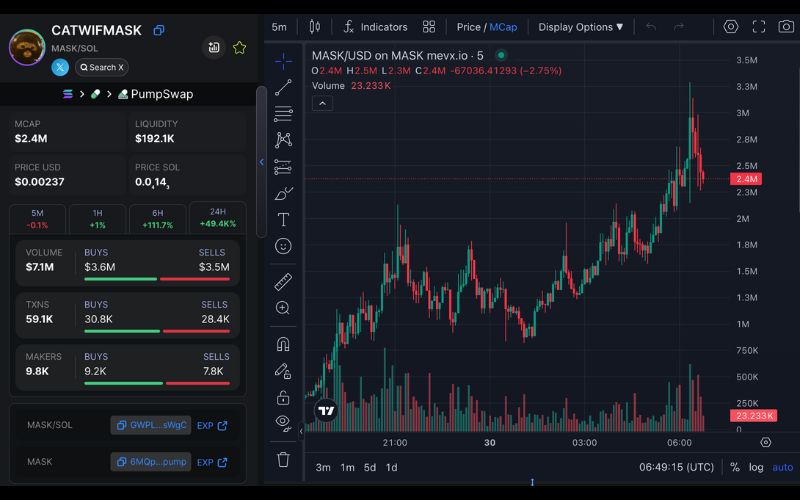Open chart settings hexagon icon
800x500 pixels.
tap(731, 27)
